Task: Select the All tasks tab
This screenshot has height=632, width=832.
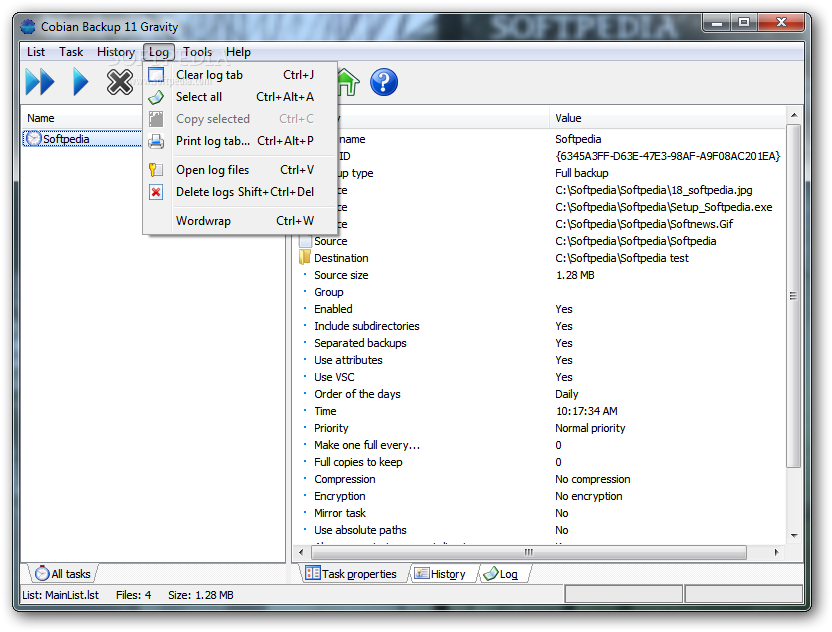Action: (x=63, y=574)
